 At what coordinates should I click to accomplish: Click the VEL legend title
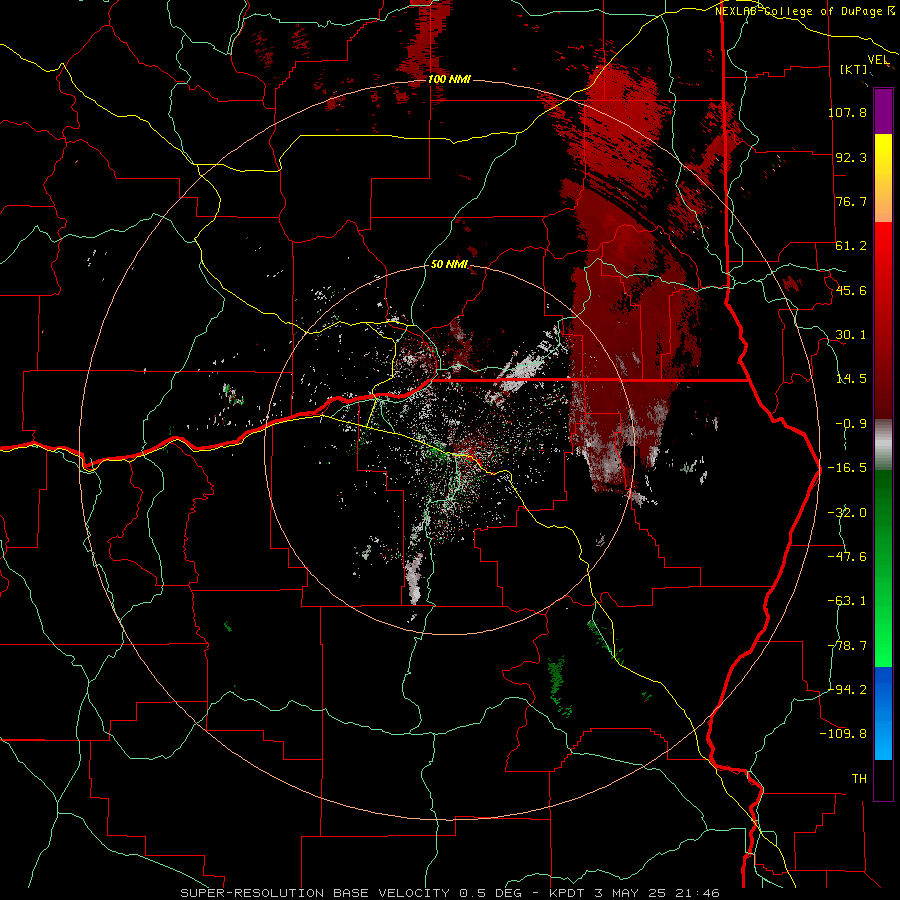pyautogui.click(x=878, y=60)
